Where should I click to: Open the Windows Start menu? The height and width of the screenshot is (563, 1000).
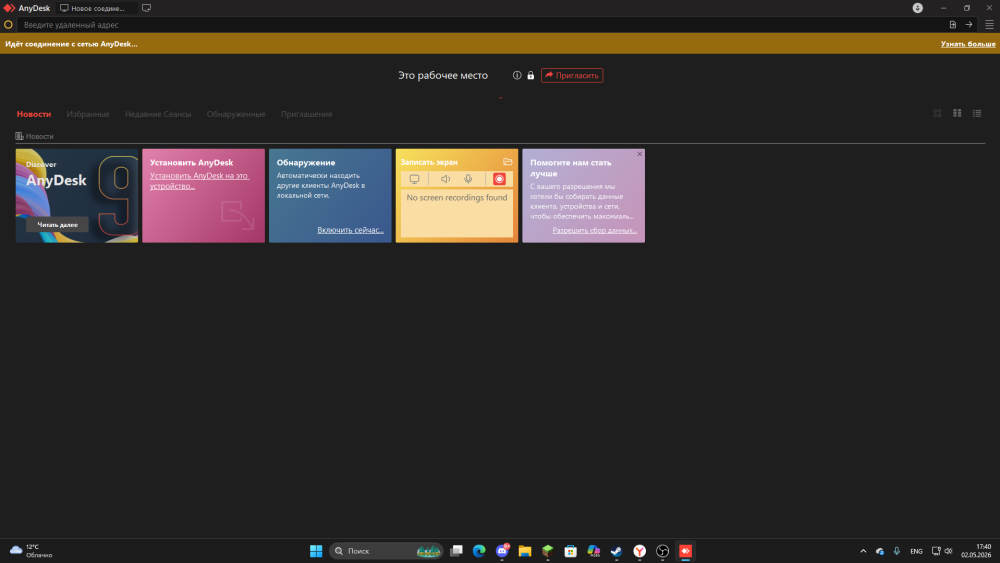(x=316, y=551)
